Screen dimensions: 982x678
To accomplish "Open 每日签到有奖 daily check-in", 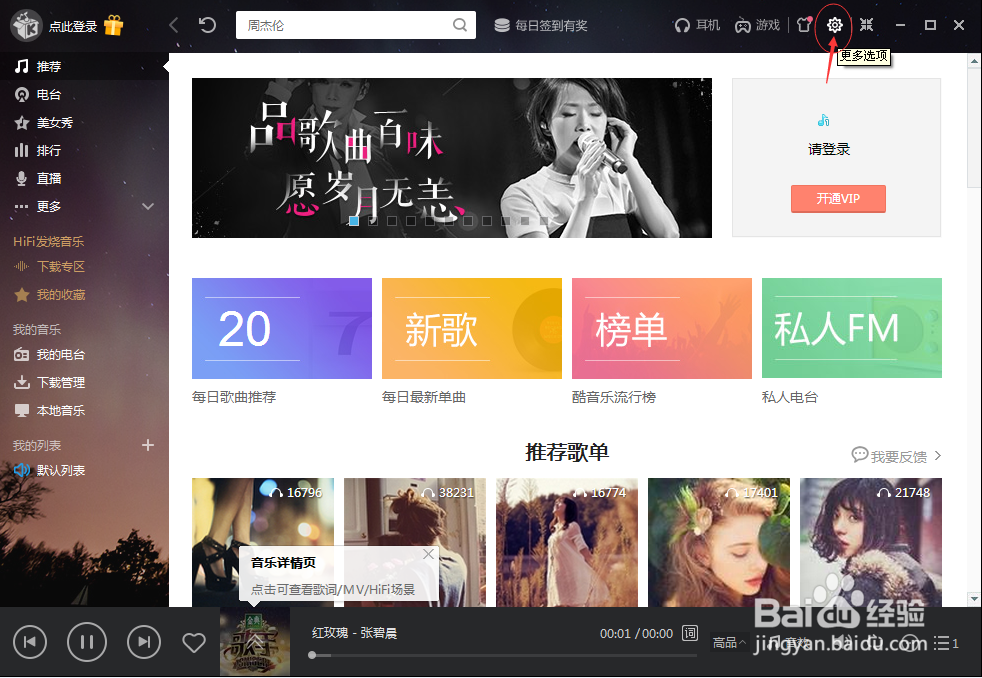I will 540,26.
